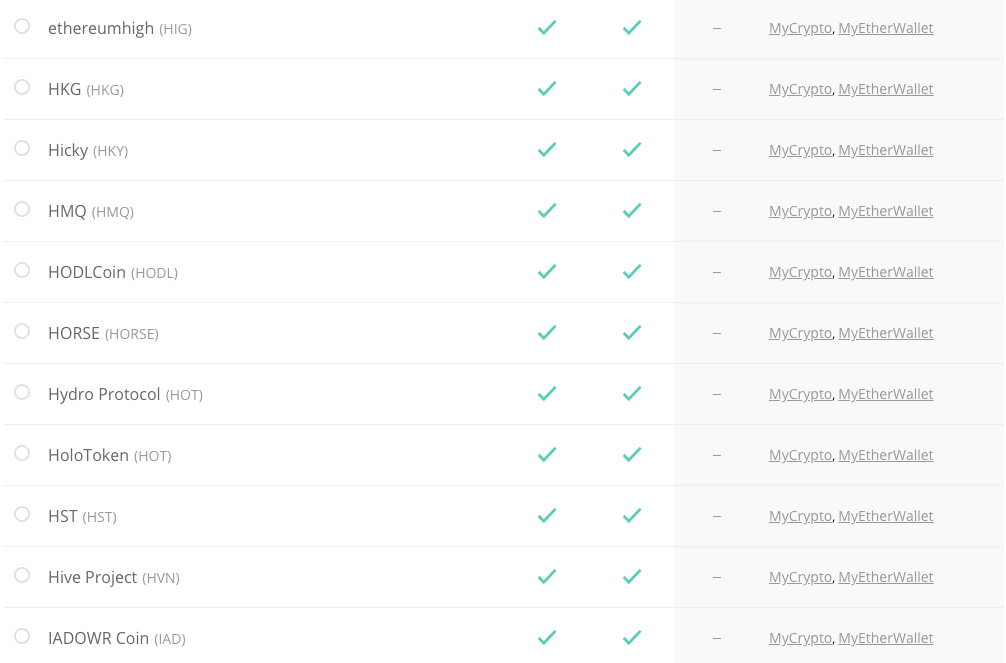The image size is (1006, 663).
Task: Pick the Hydro Protocol (HOT) radio button
Action: pos(22,392)
